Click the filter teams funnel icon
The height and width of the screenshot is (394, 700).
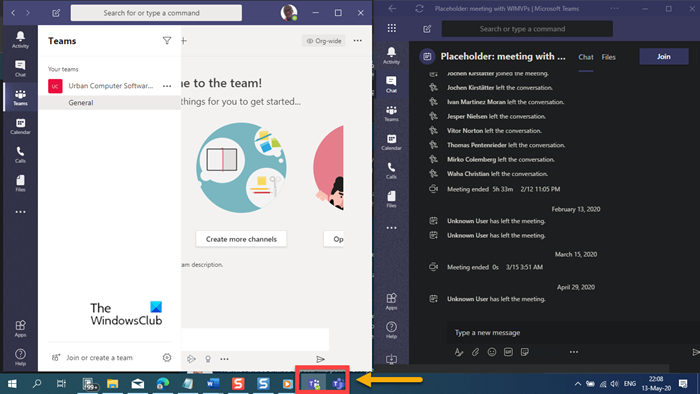(167, 41)
